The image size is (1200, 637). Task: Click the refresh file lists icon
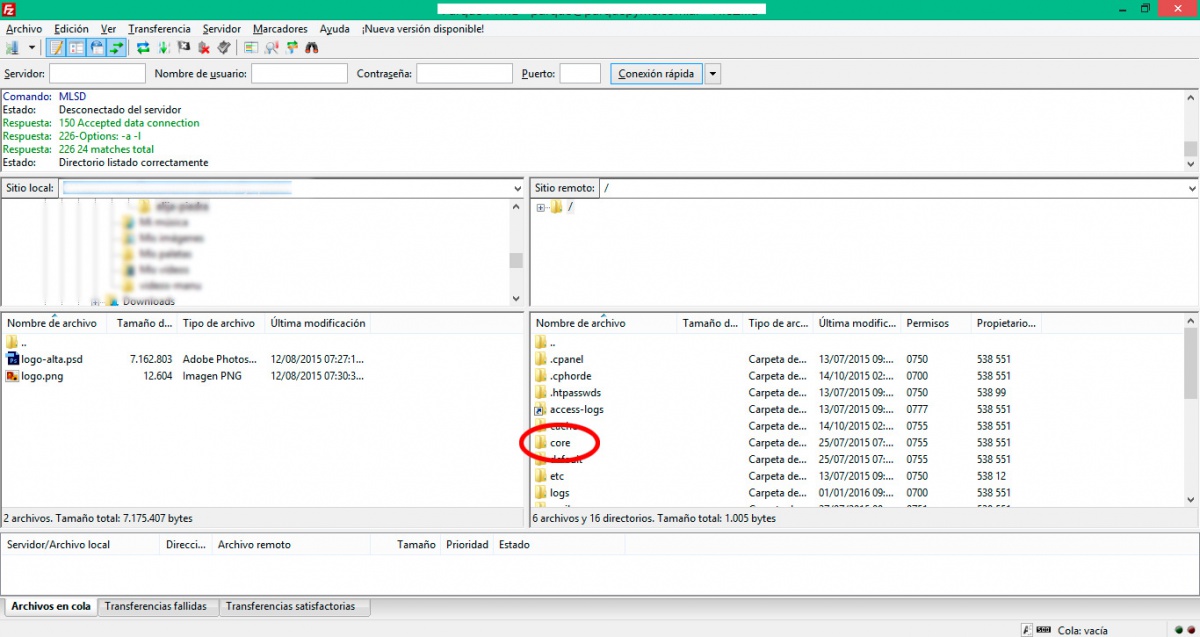[x=143, y=47]
